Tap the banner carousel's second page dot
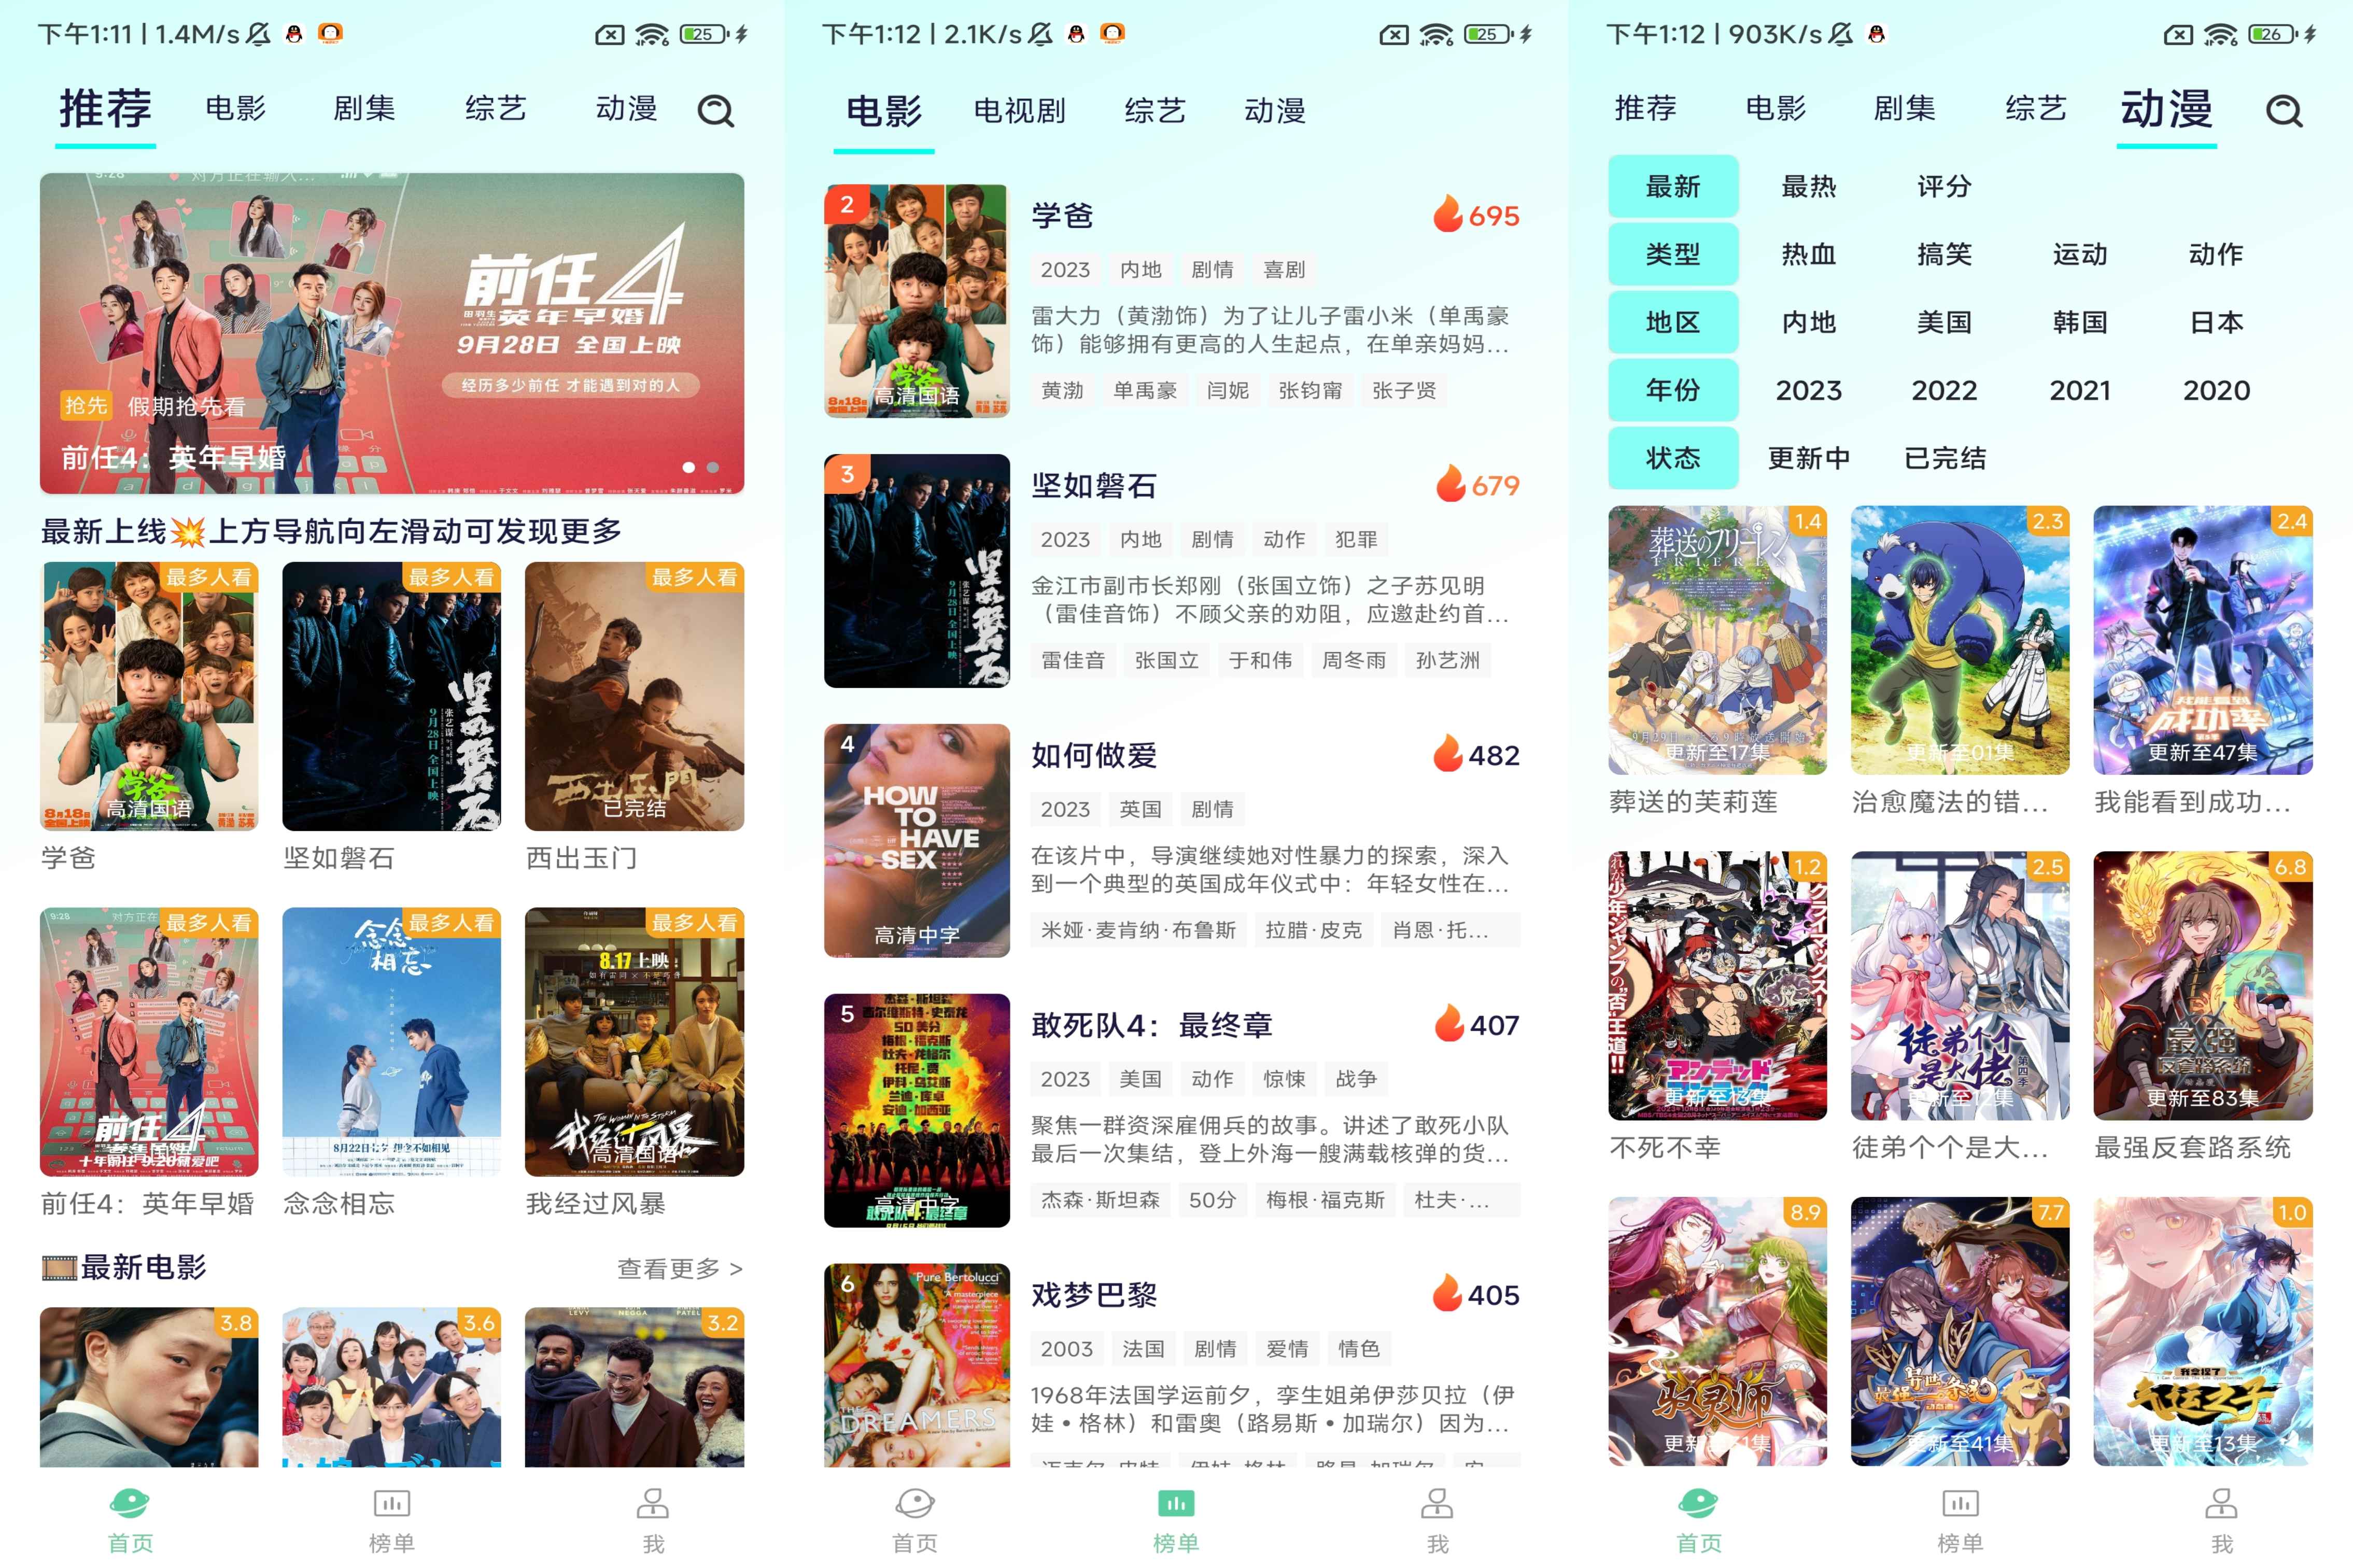 point(712,467)
